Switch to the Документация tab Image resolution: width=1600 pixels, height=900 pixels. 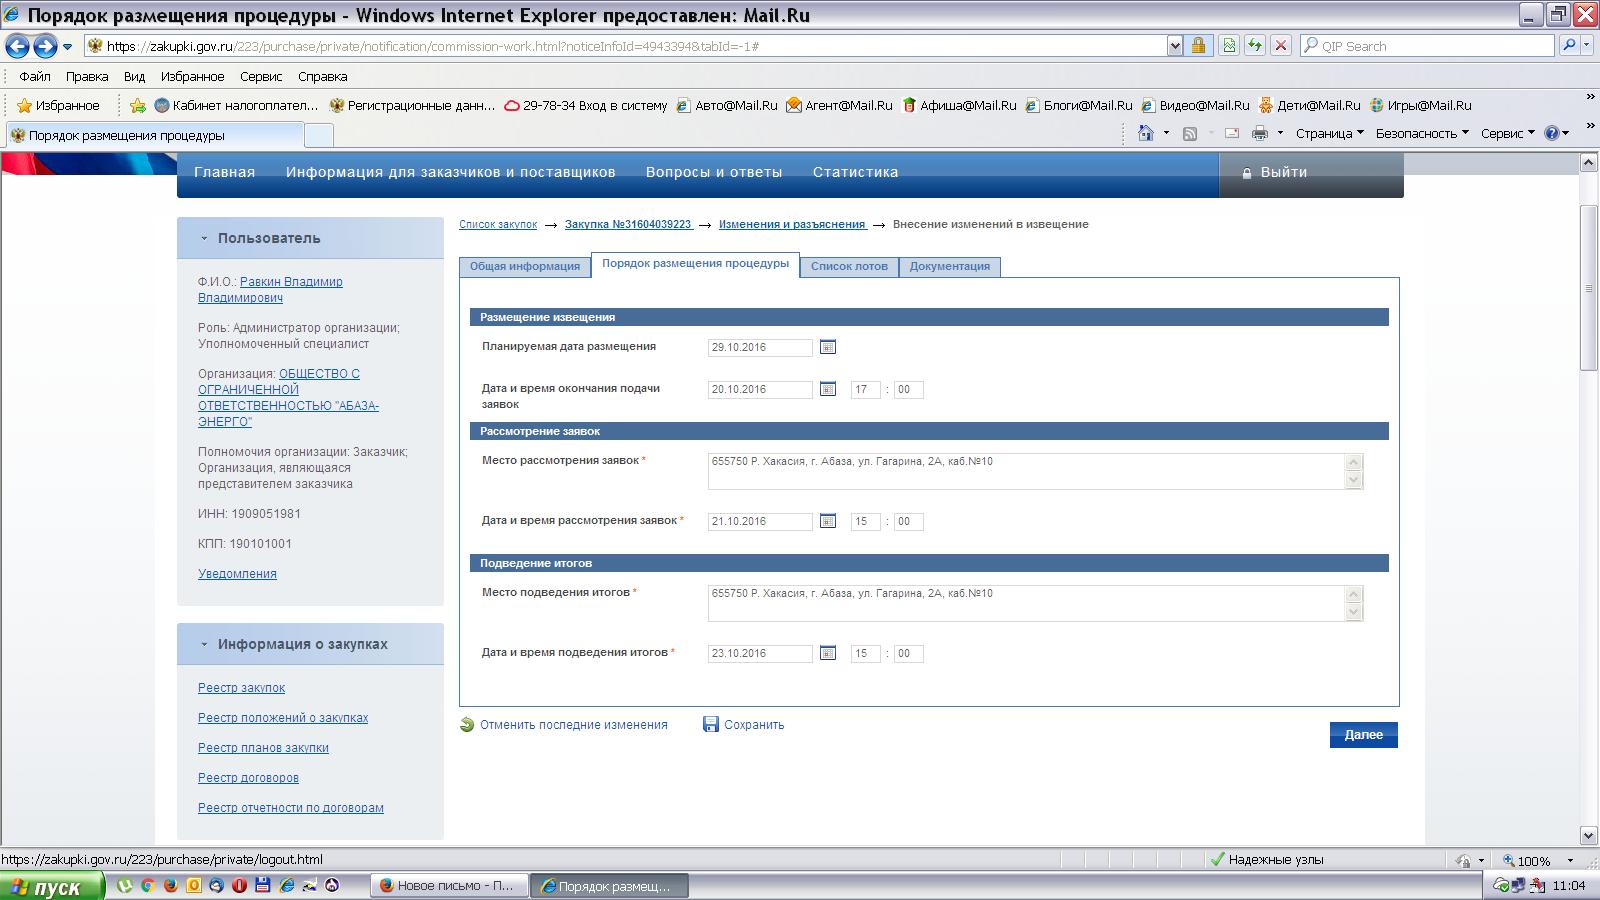tap(949, 267)
